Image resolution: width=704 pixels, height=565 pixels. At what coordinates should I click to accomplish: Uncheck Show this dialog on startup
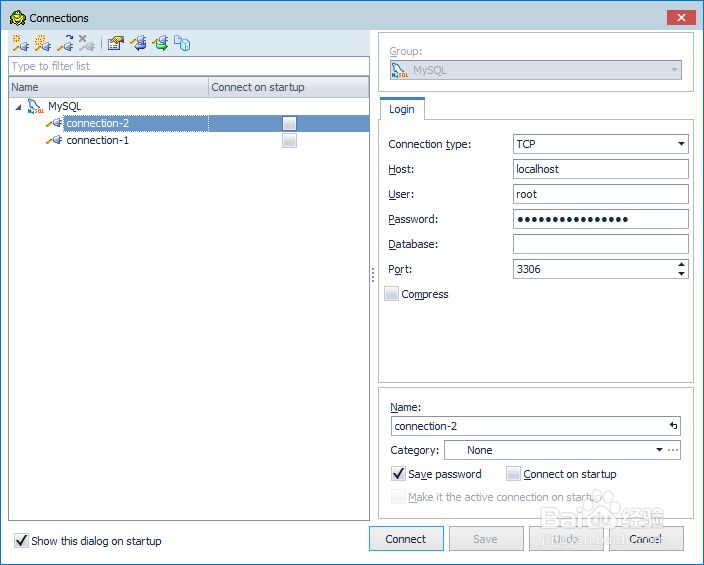(x=21, y=540)
